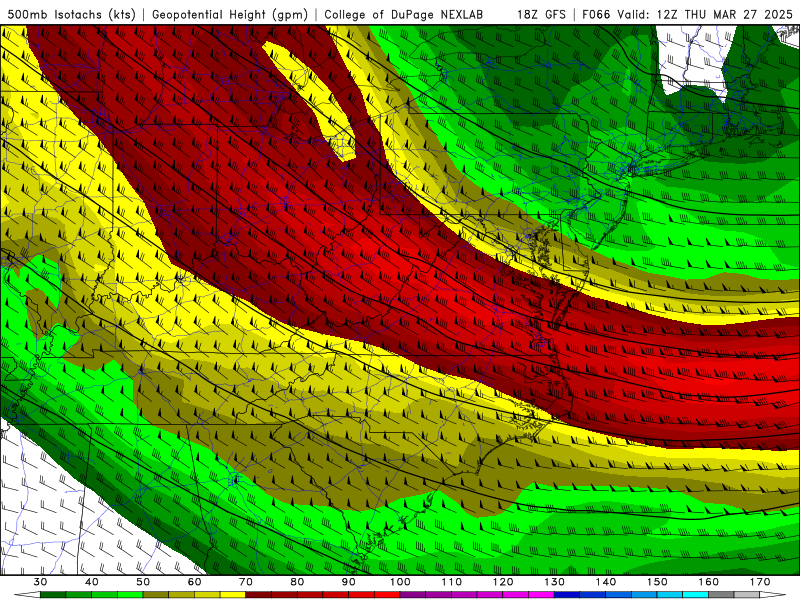Click the color scale label 100
800x600 pixels.
(x=401, y=582)
